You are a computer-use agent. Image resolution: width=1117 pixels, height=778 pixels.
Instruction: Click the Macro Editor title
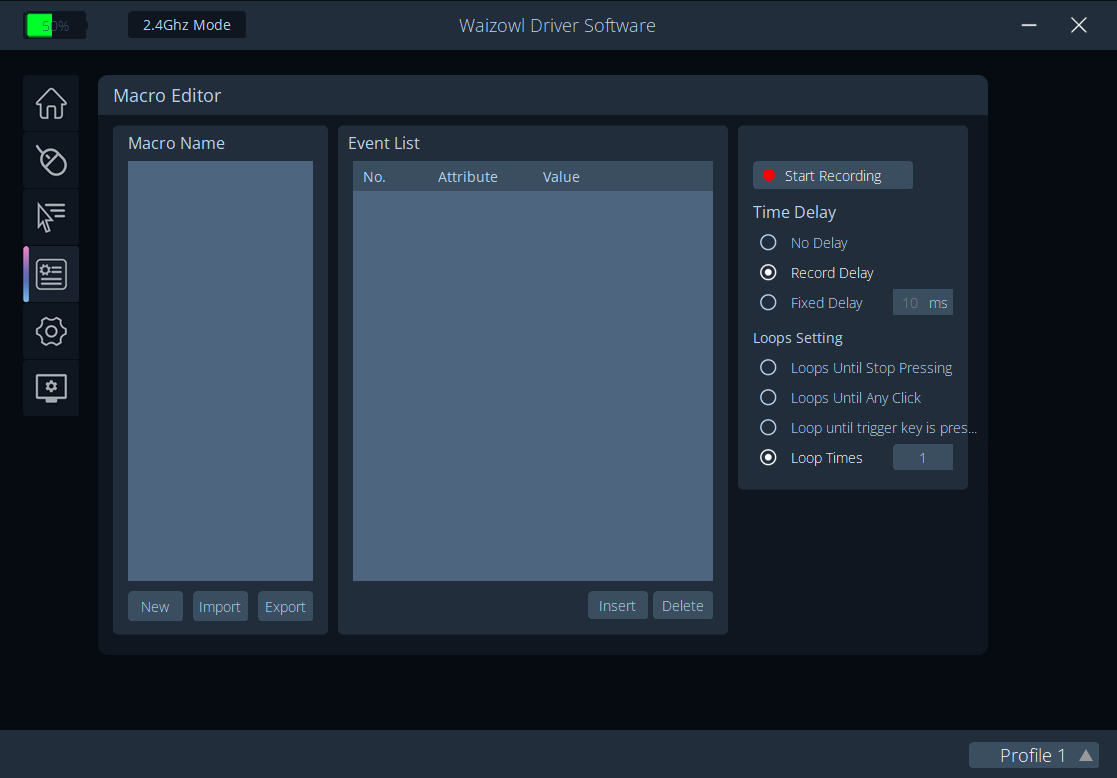167,95
